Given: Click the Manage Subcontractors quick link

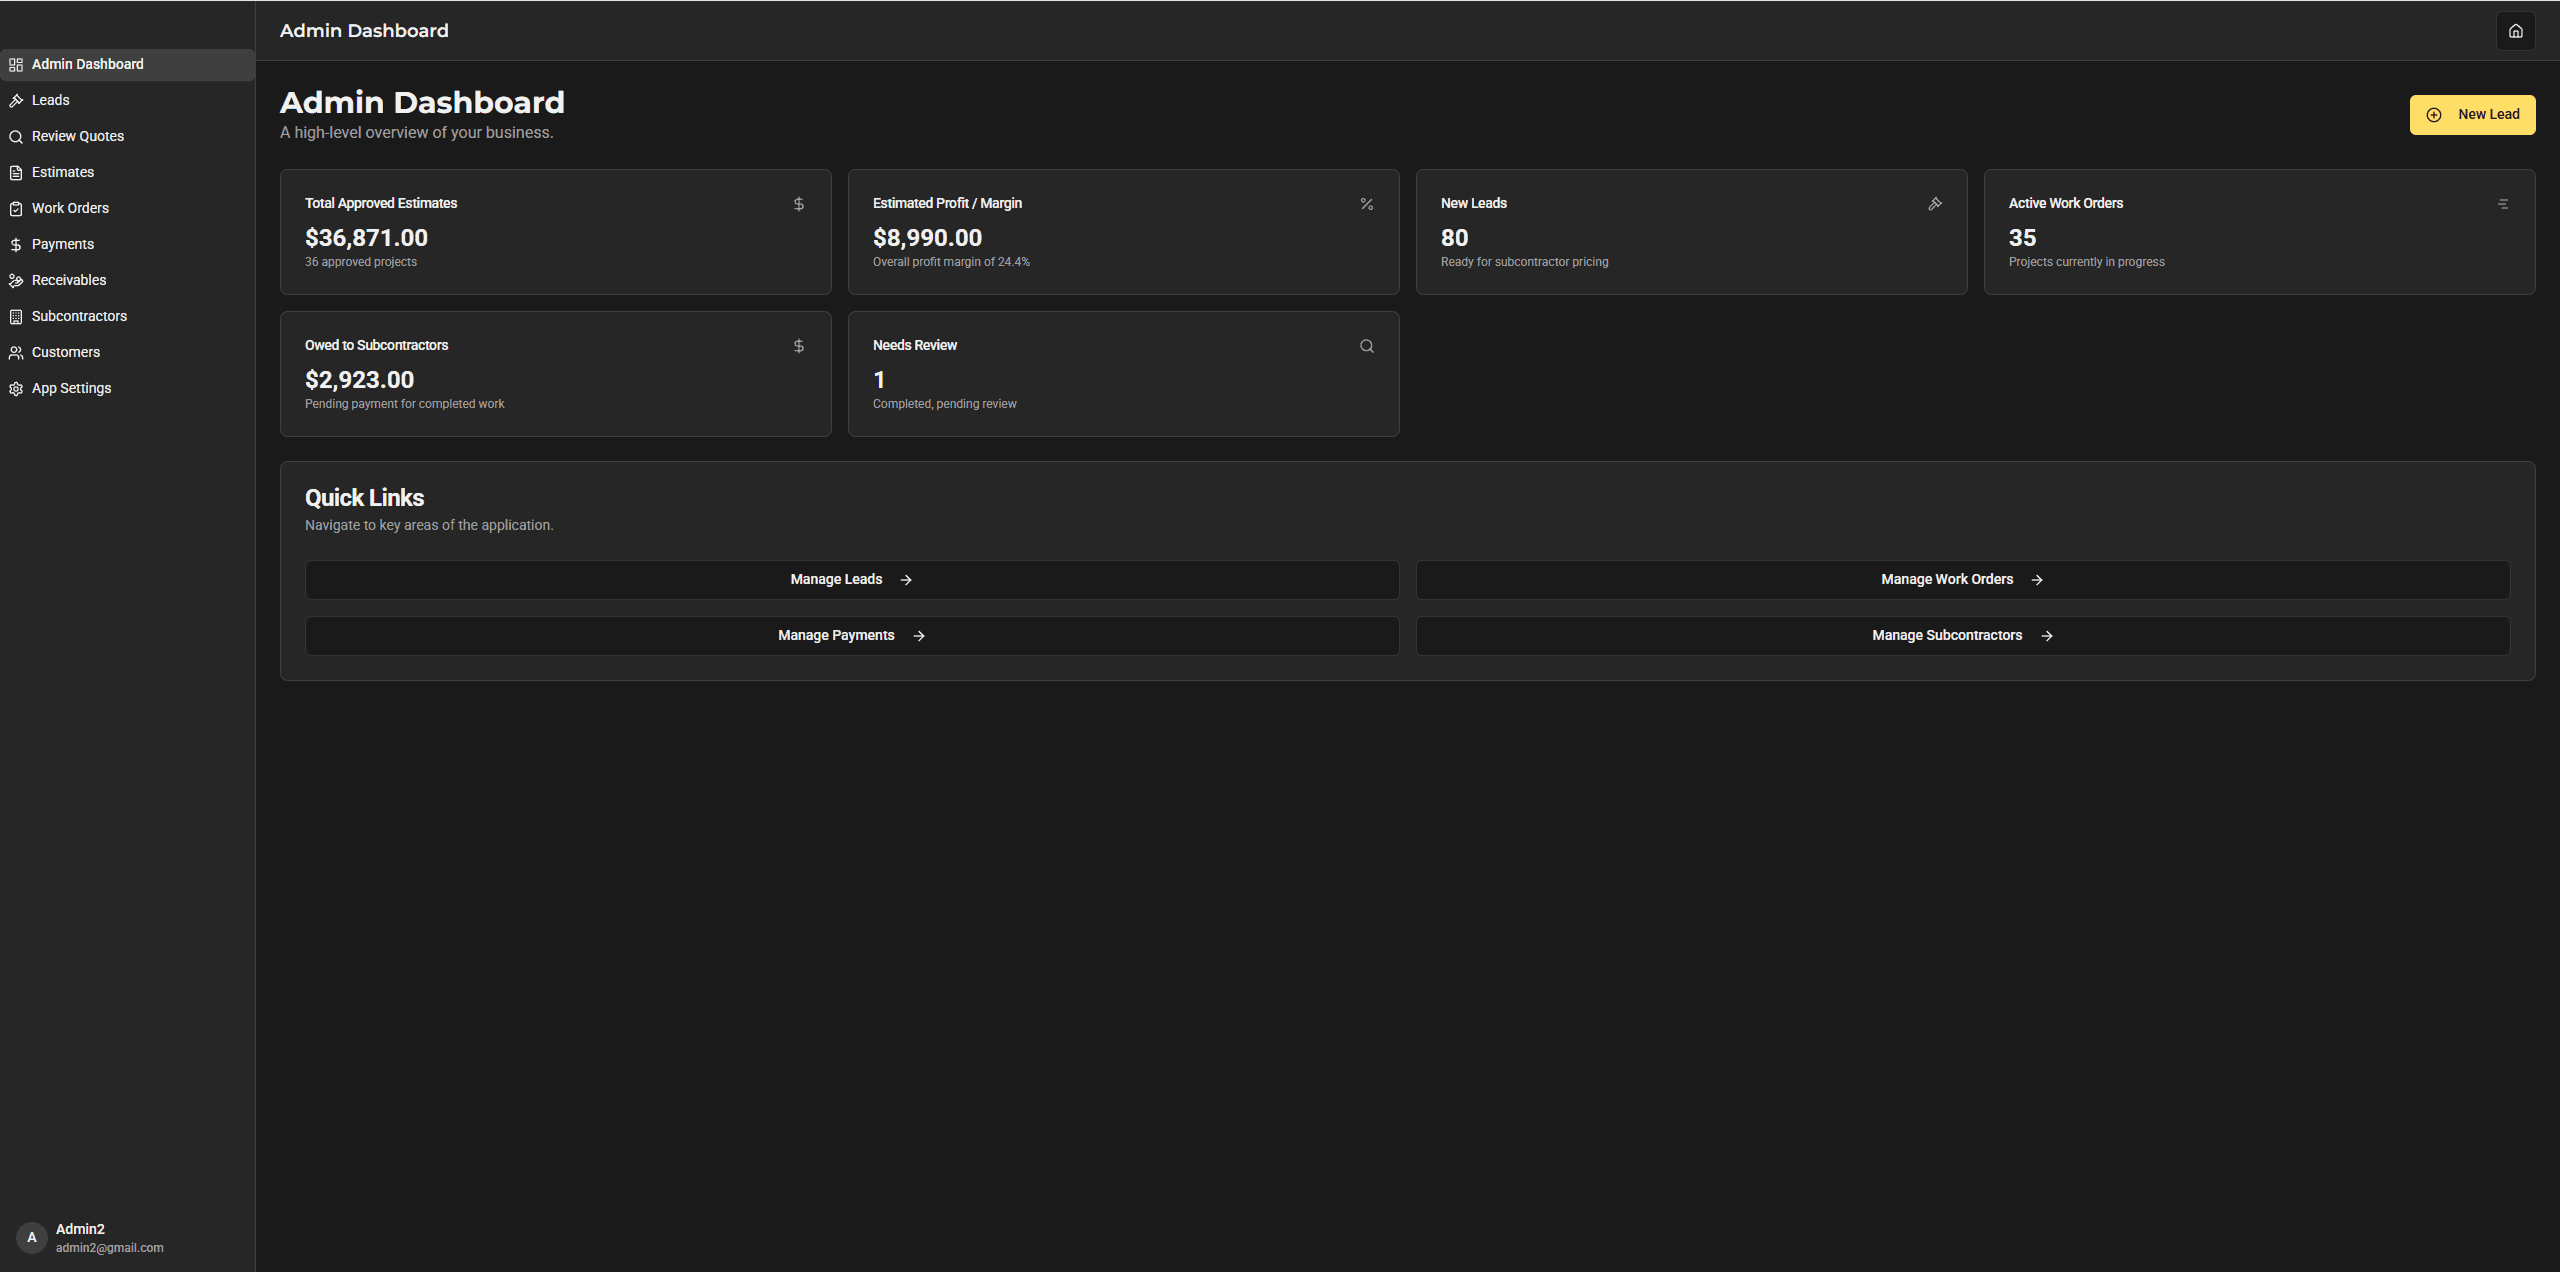Looking at the screenshot, I should pos(1963,636).
